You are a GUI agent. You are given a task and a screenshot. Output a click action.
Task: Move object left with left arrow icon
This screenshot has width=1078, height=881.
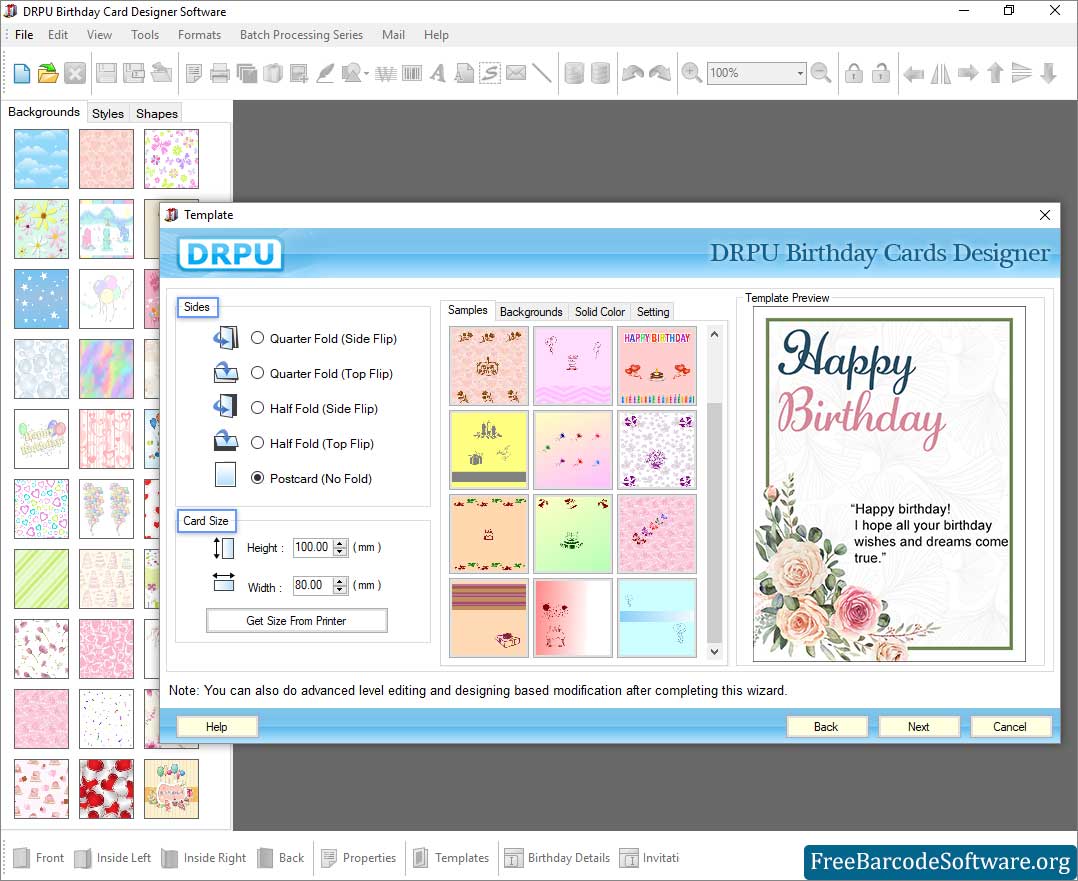914,73
